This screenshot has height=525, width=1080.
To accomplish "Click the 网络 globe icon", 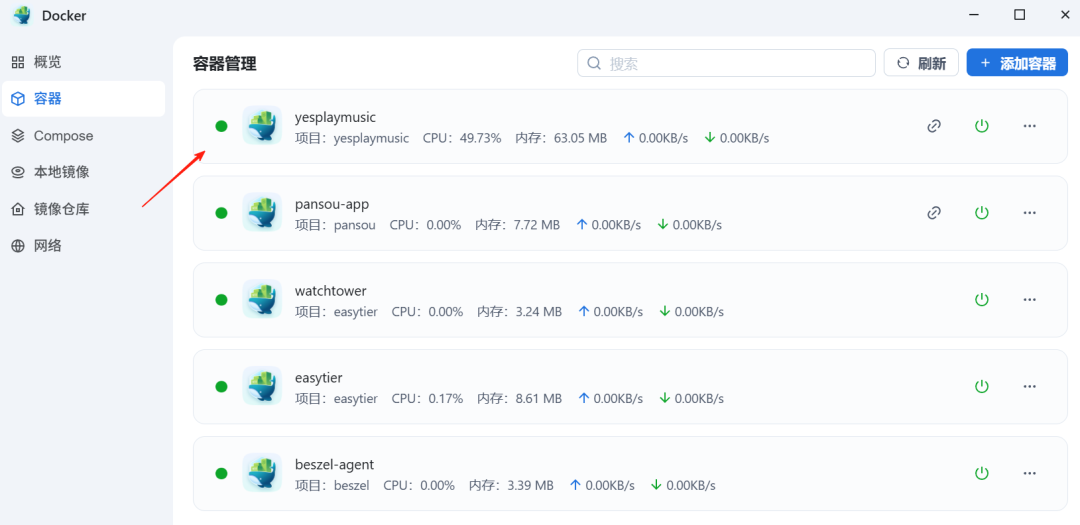I will (18, 245).
